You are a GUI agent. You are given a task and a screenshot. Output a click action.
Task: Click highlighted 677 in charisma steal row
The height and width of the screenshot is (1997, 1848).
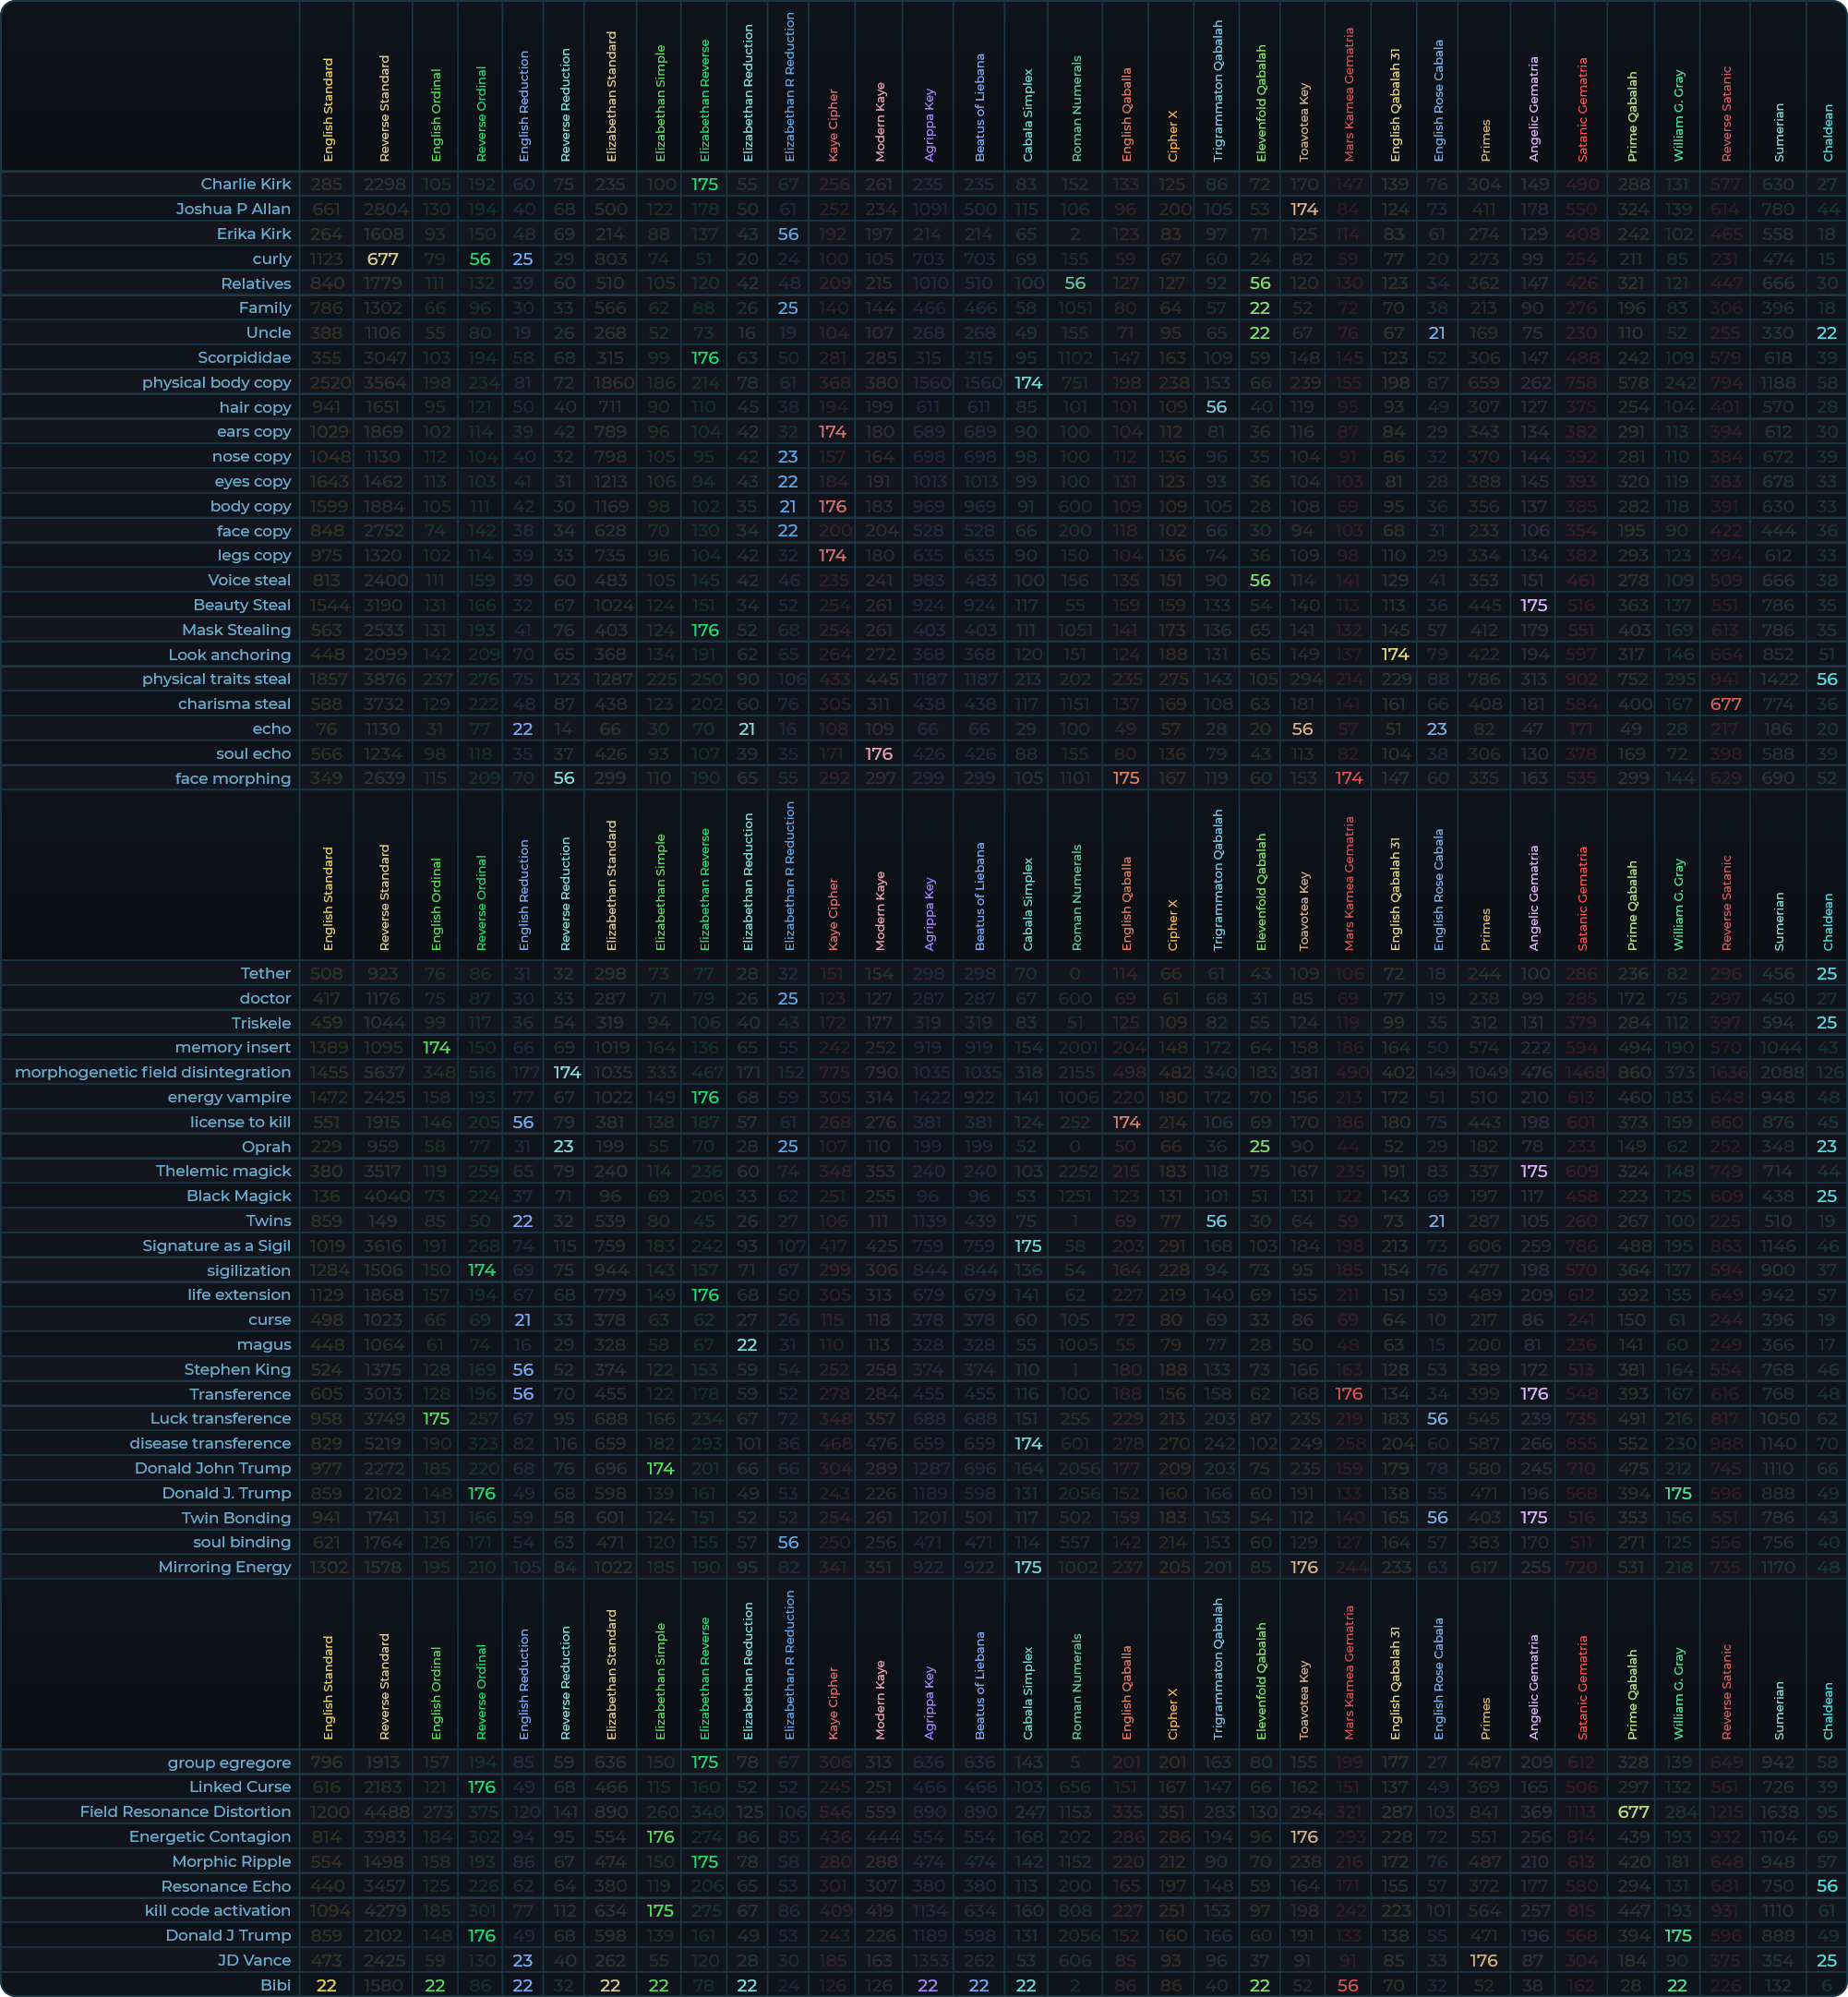coord(1725,704)
